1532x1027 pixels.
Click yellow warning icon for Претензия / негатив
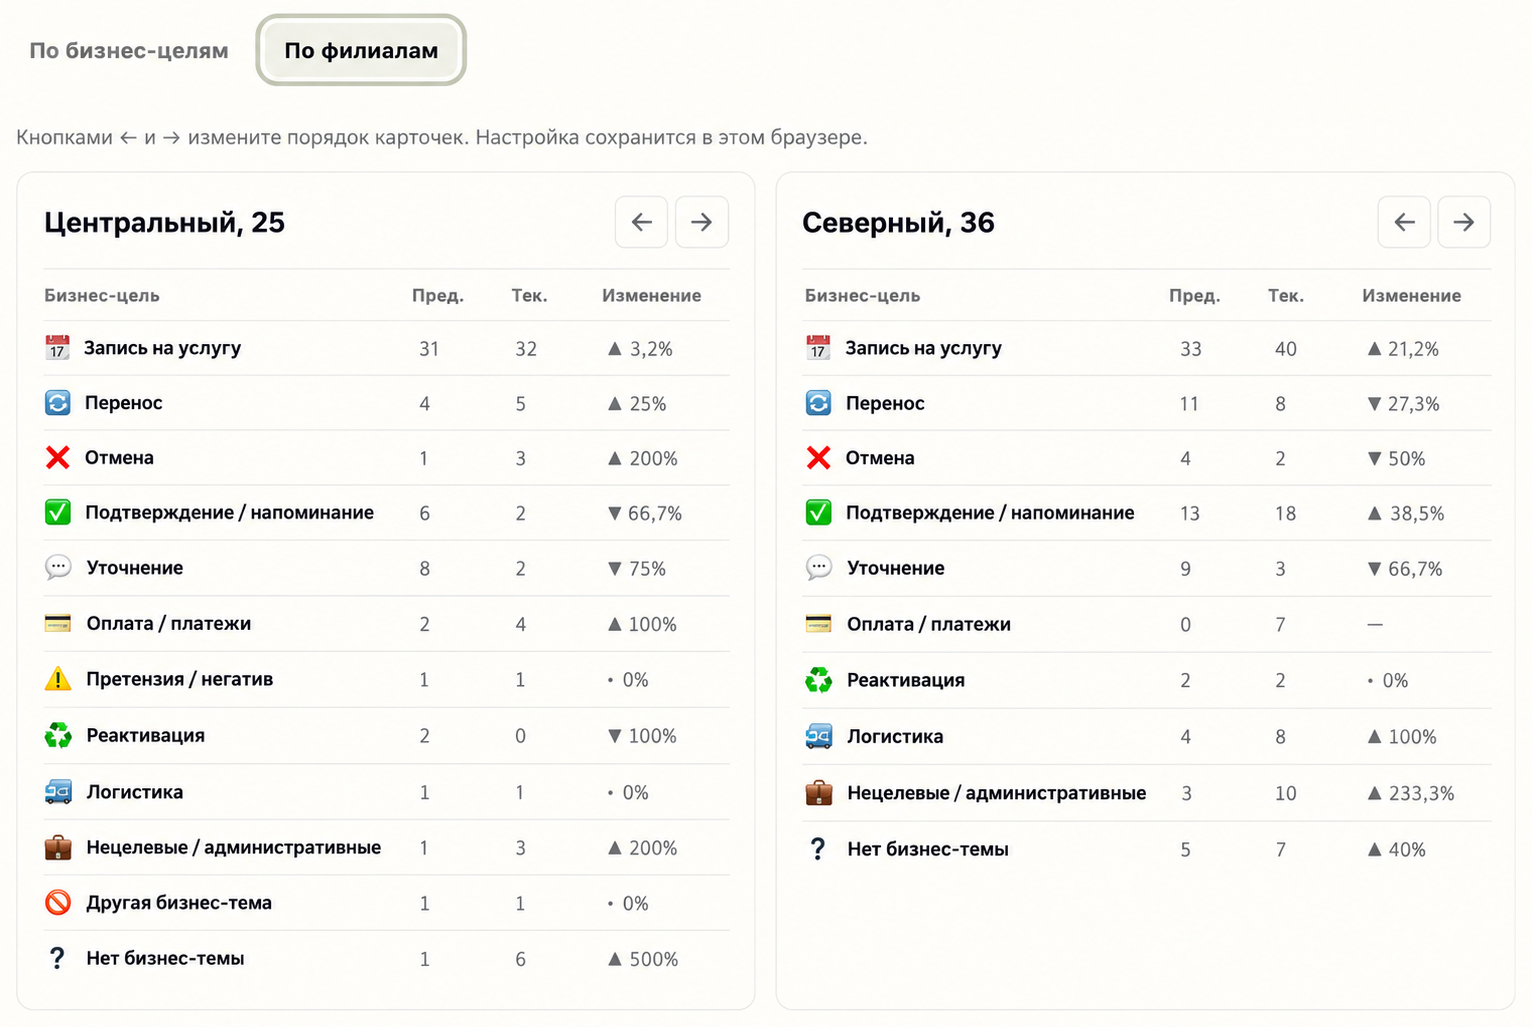58,679
